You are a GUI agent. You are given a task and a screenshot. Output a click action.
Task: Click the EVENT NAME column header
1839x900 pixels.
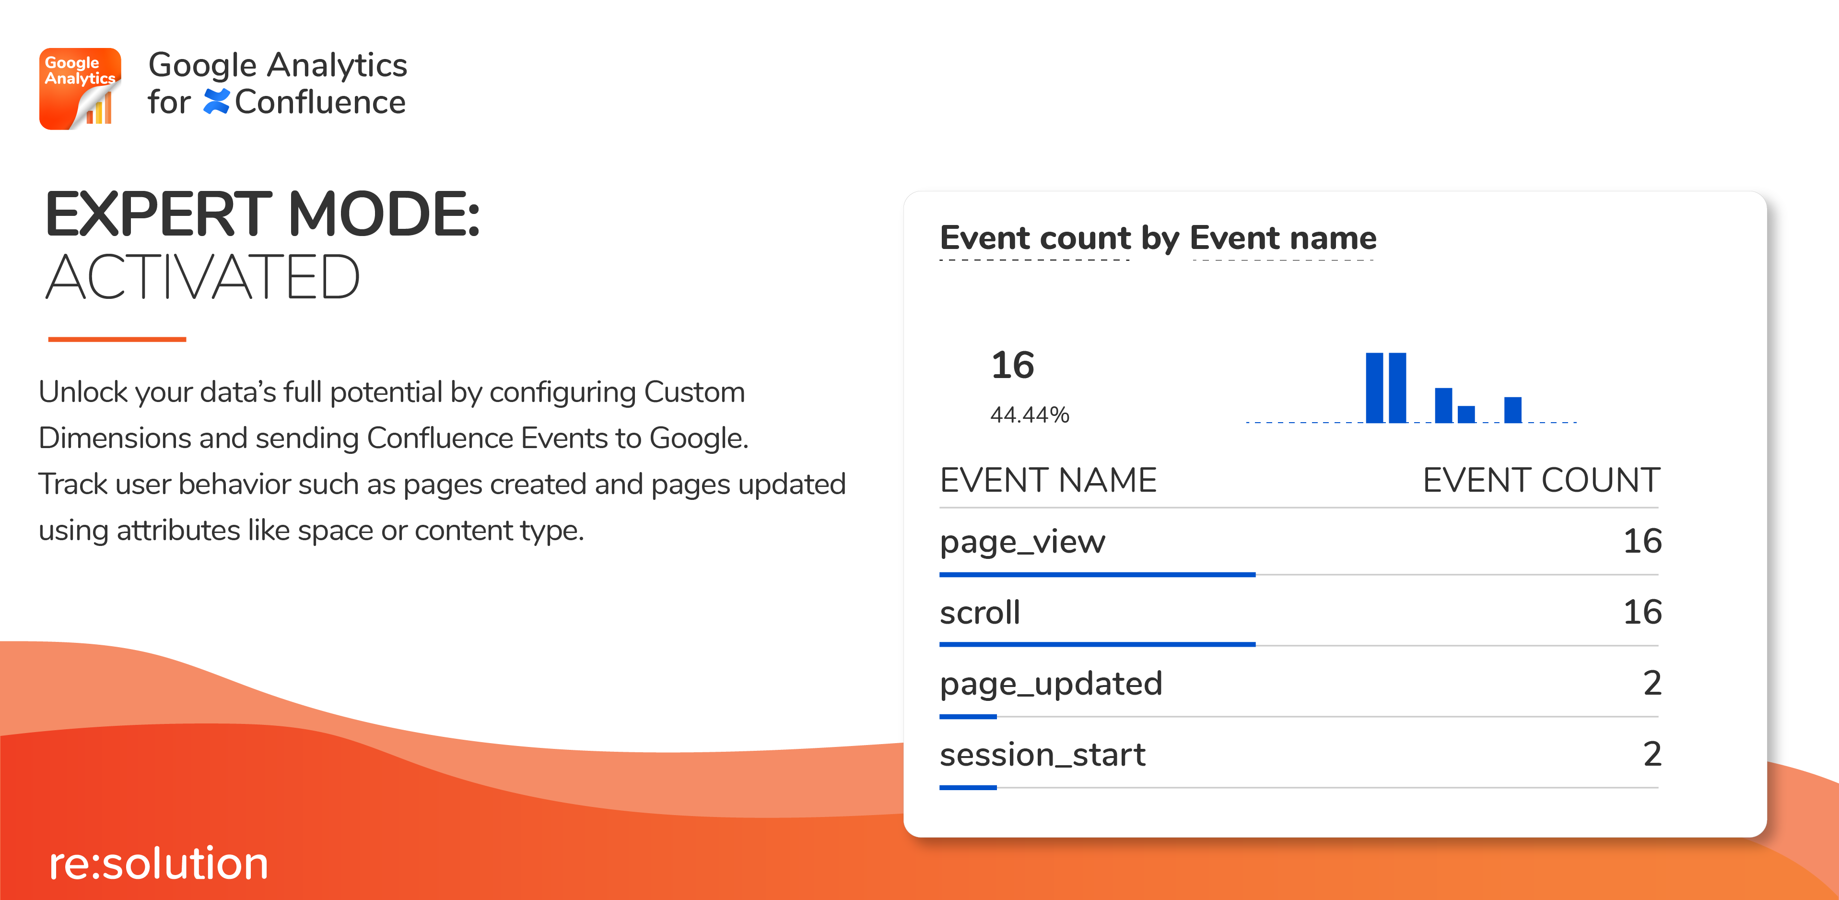point(1048,481)
